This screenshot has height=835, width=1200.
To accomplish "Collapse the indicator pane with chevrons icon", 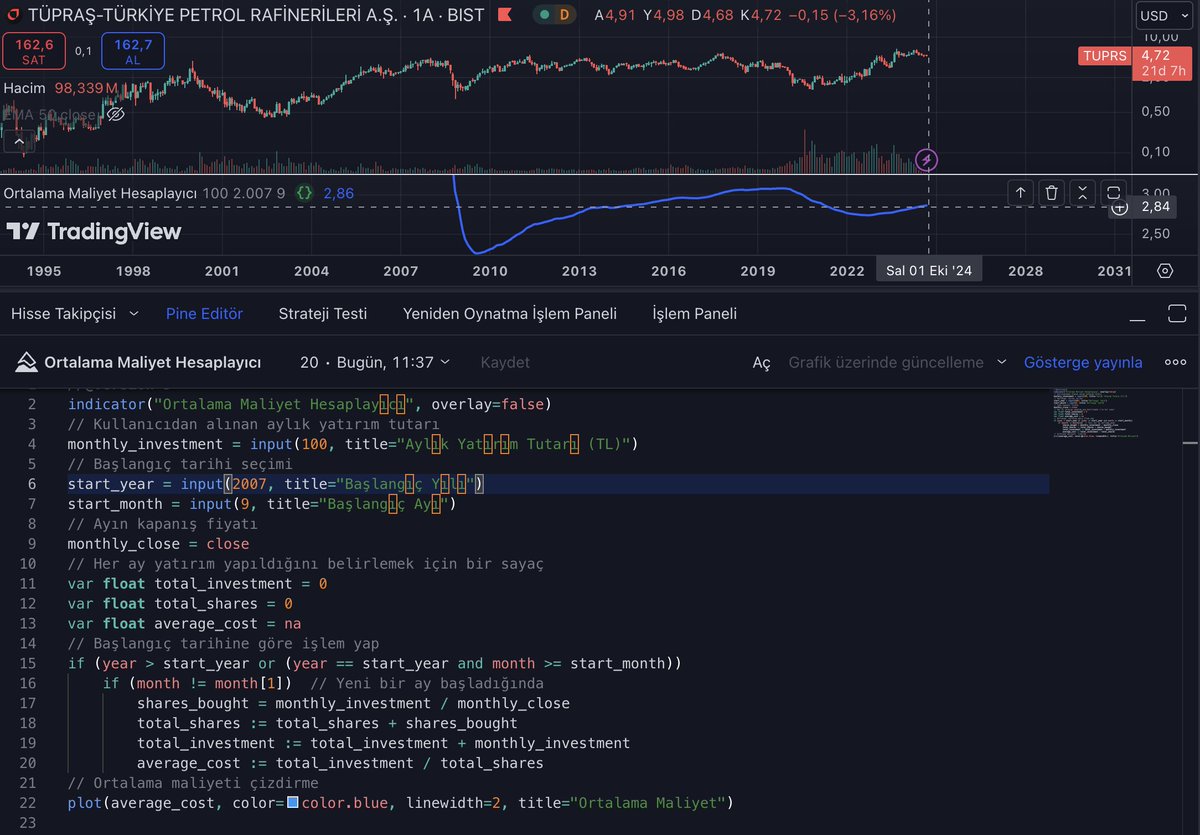I will pyautogui.click(x=1083, y=193).
